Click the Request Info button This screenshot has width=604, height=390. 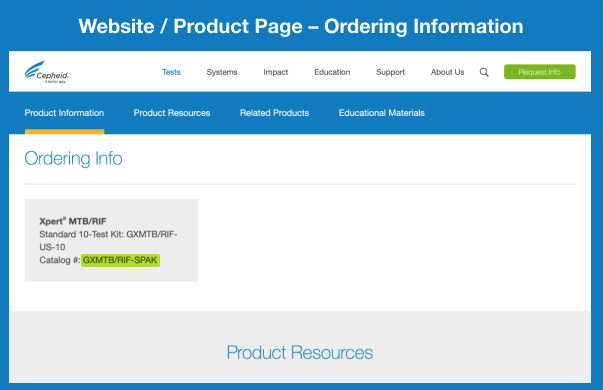point(539,72)
